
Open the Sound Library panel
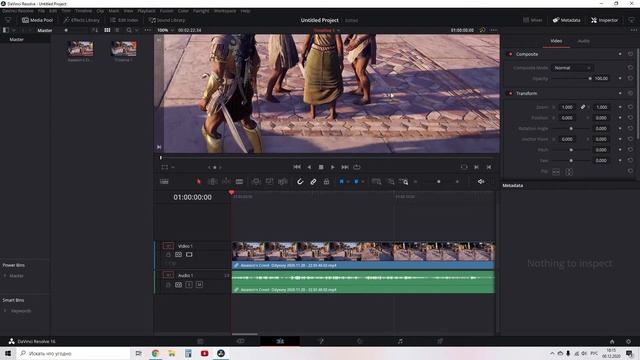coord(167,20)
